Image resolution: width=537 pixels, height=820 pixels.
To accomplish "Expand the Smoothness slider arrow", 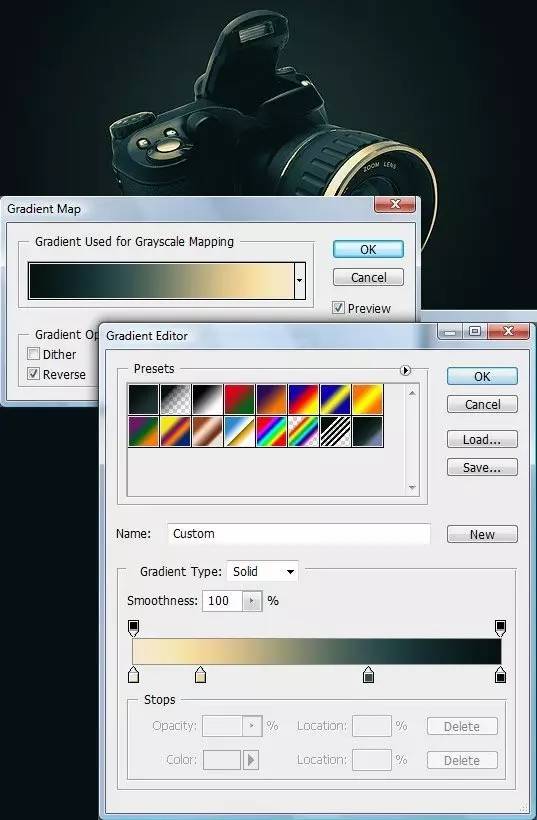I will pos(252,601).
